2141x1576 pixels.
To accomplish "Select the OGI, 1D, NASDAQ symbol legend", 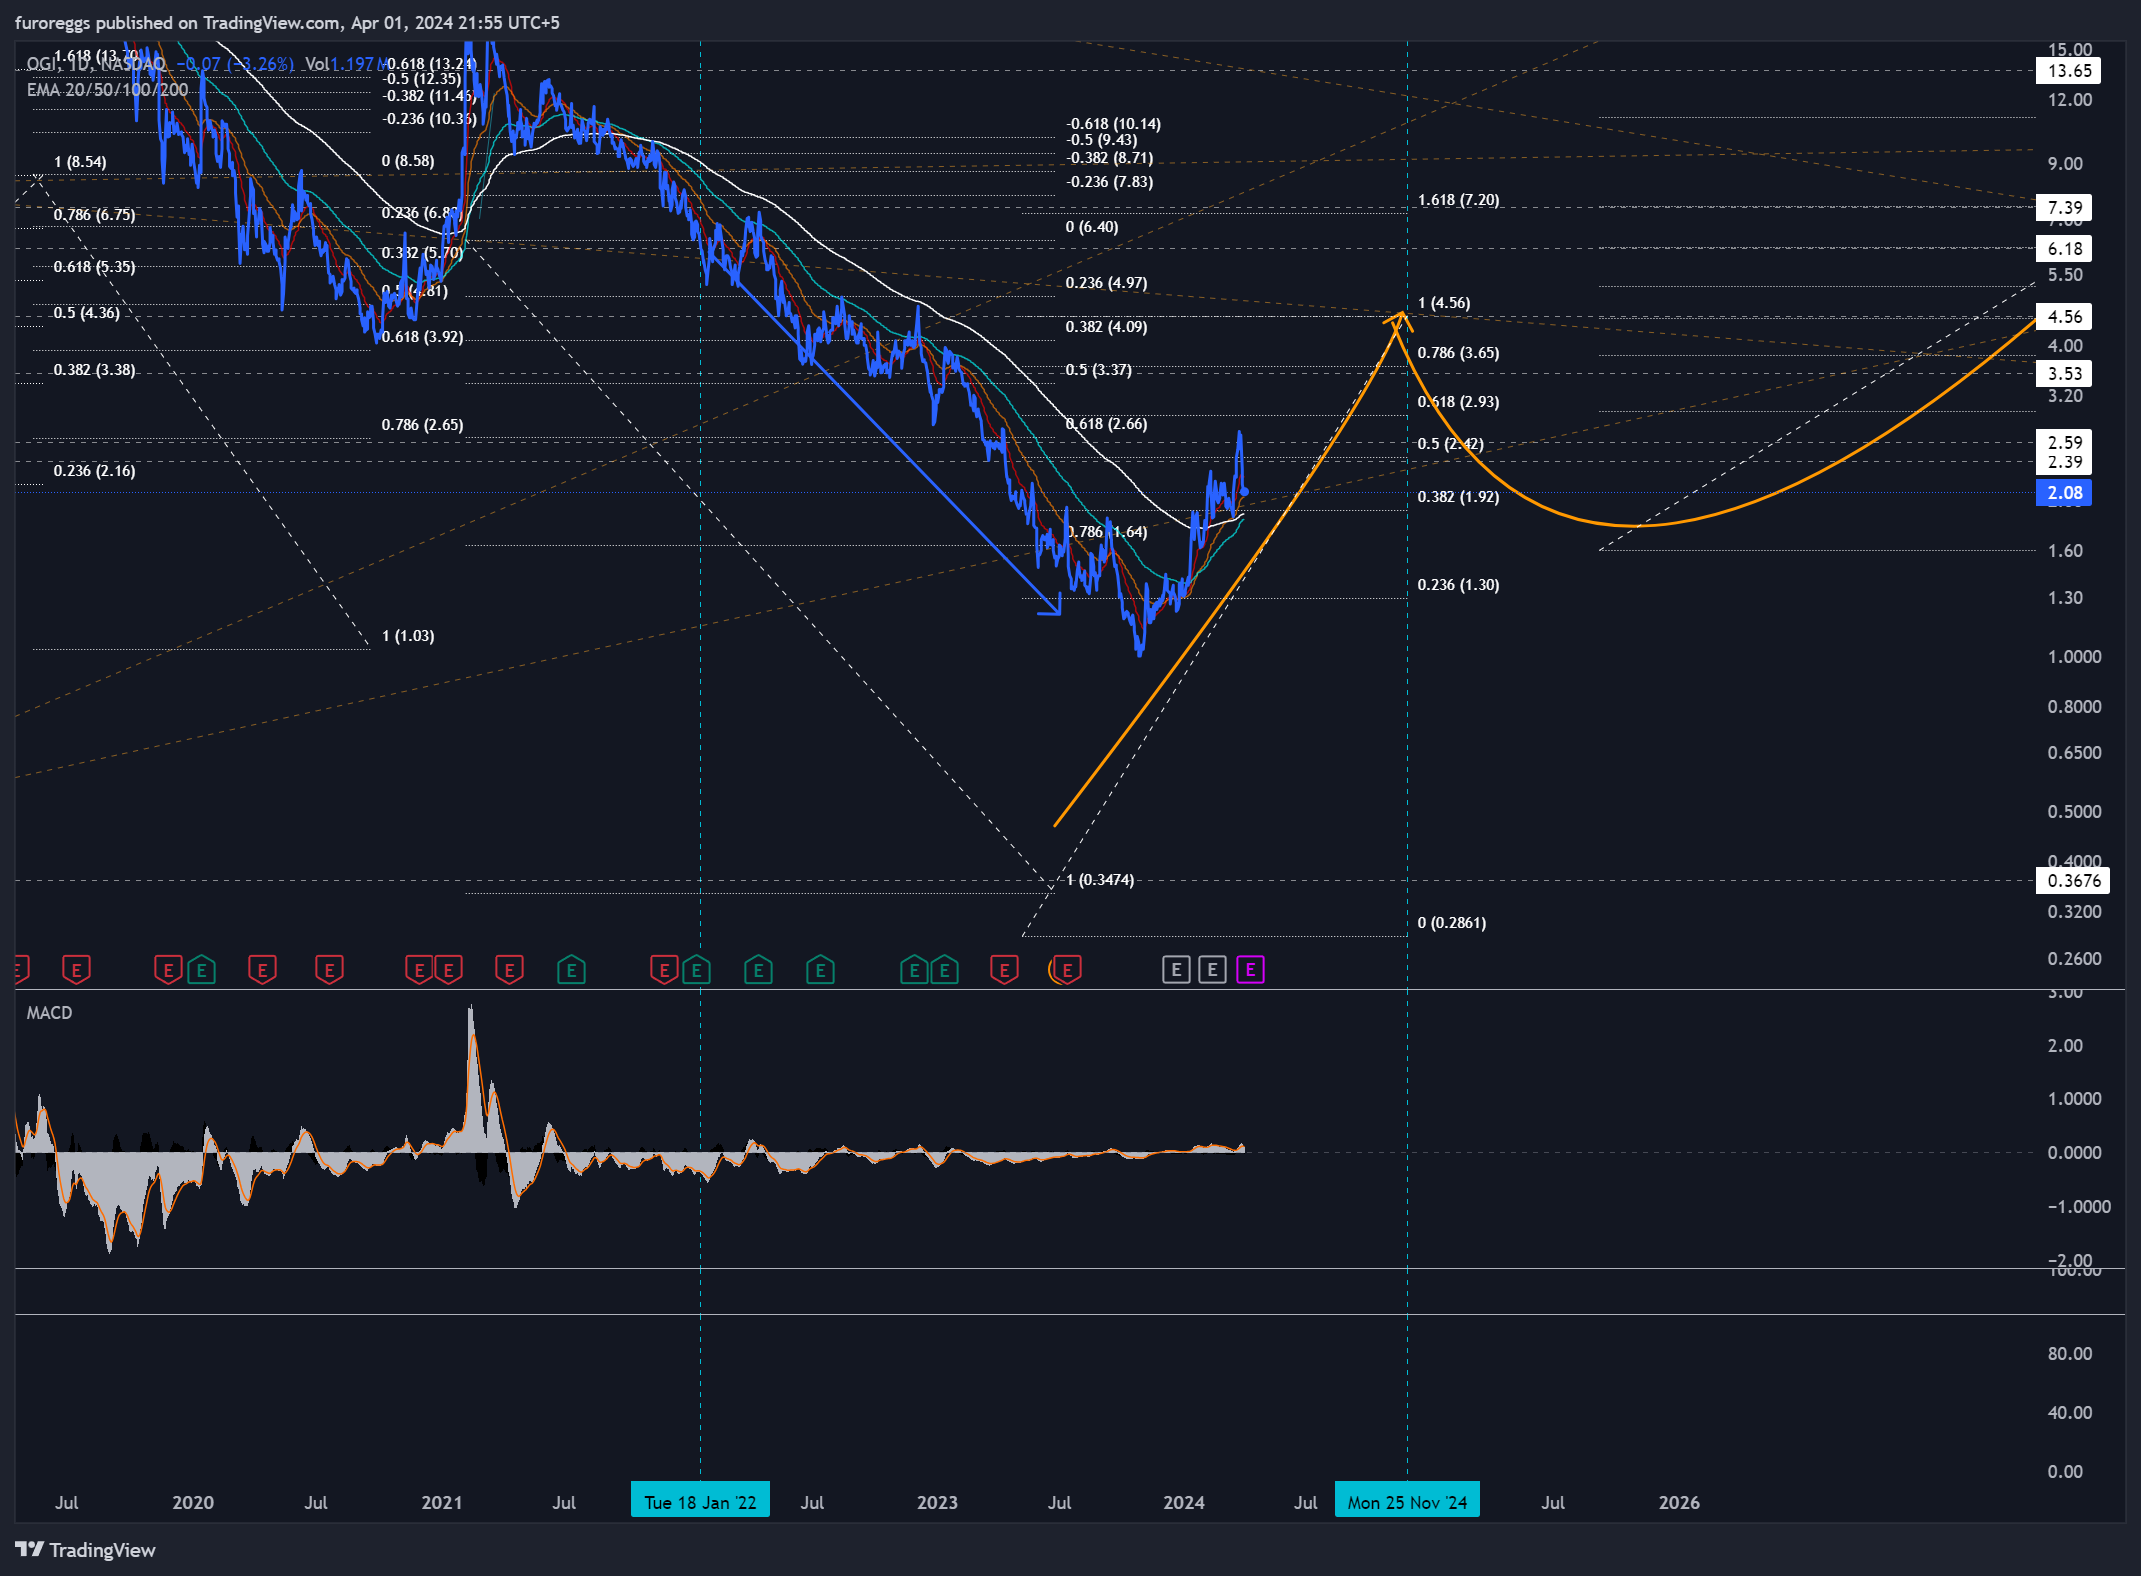I will click(x=96, y=64).
